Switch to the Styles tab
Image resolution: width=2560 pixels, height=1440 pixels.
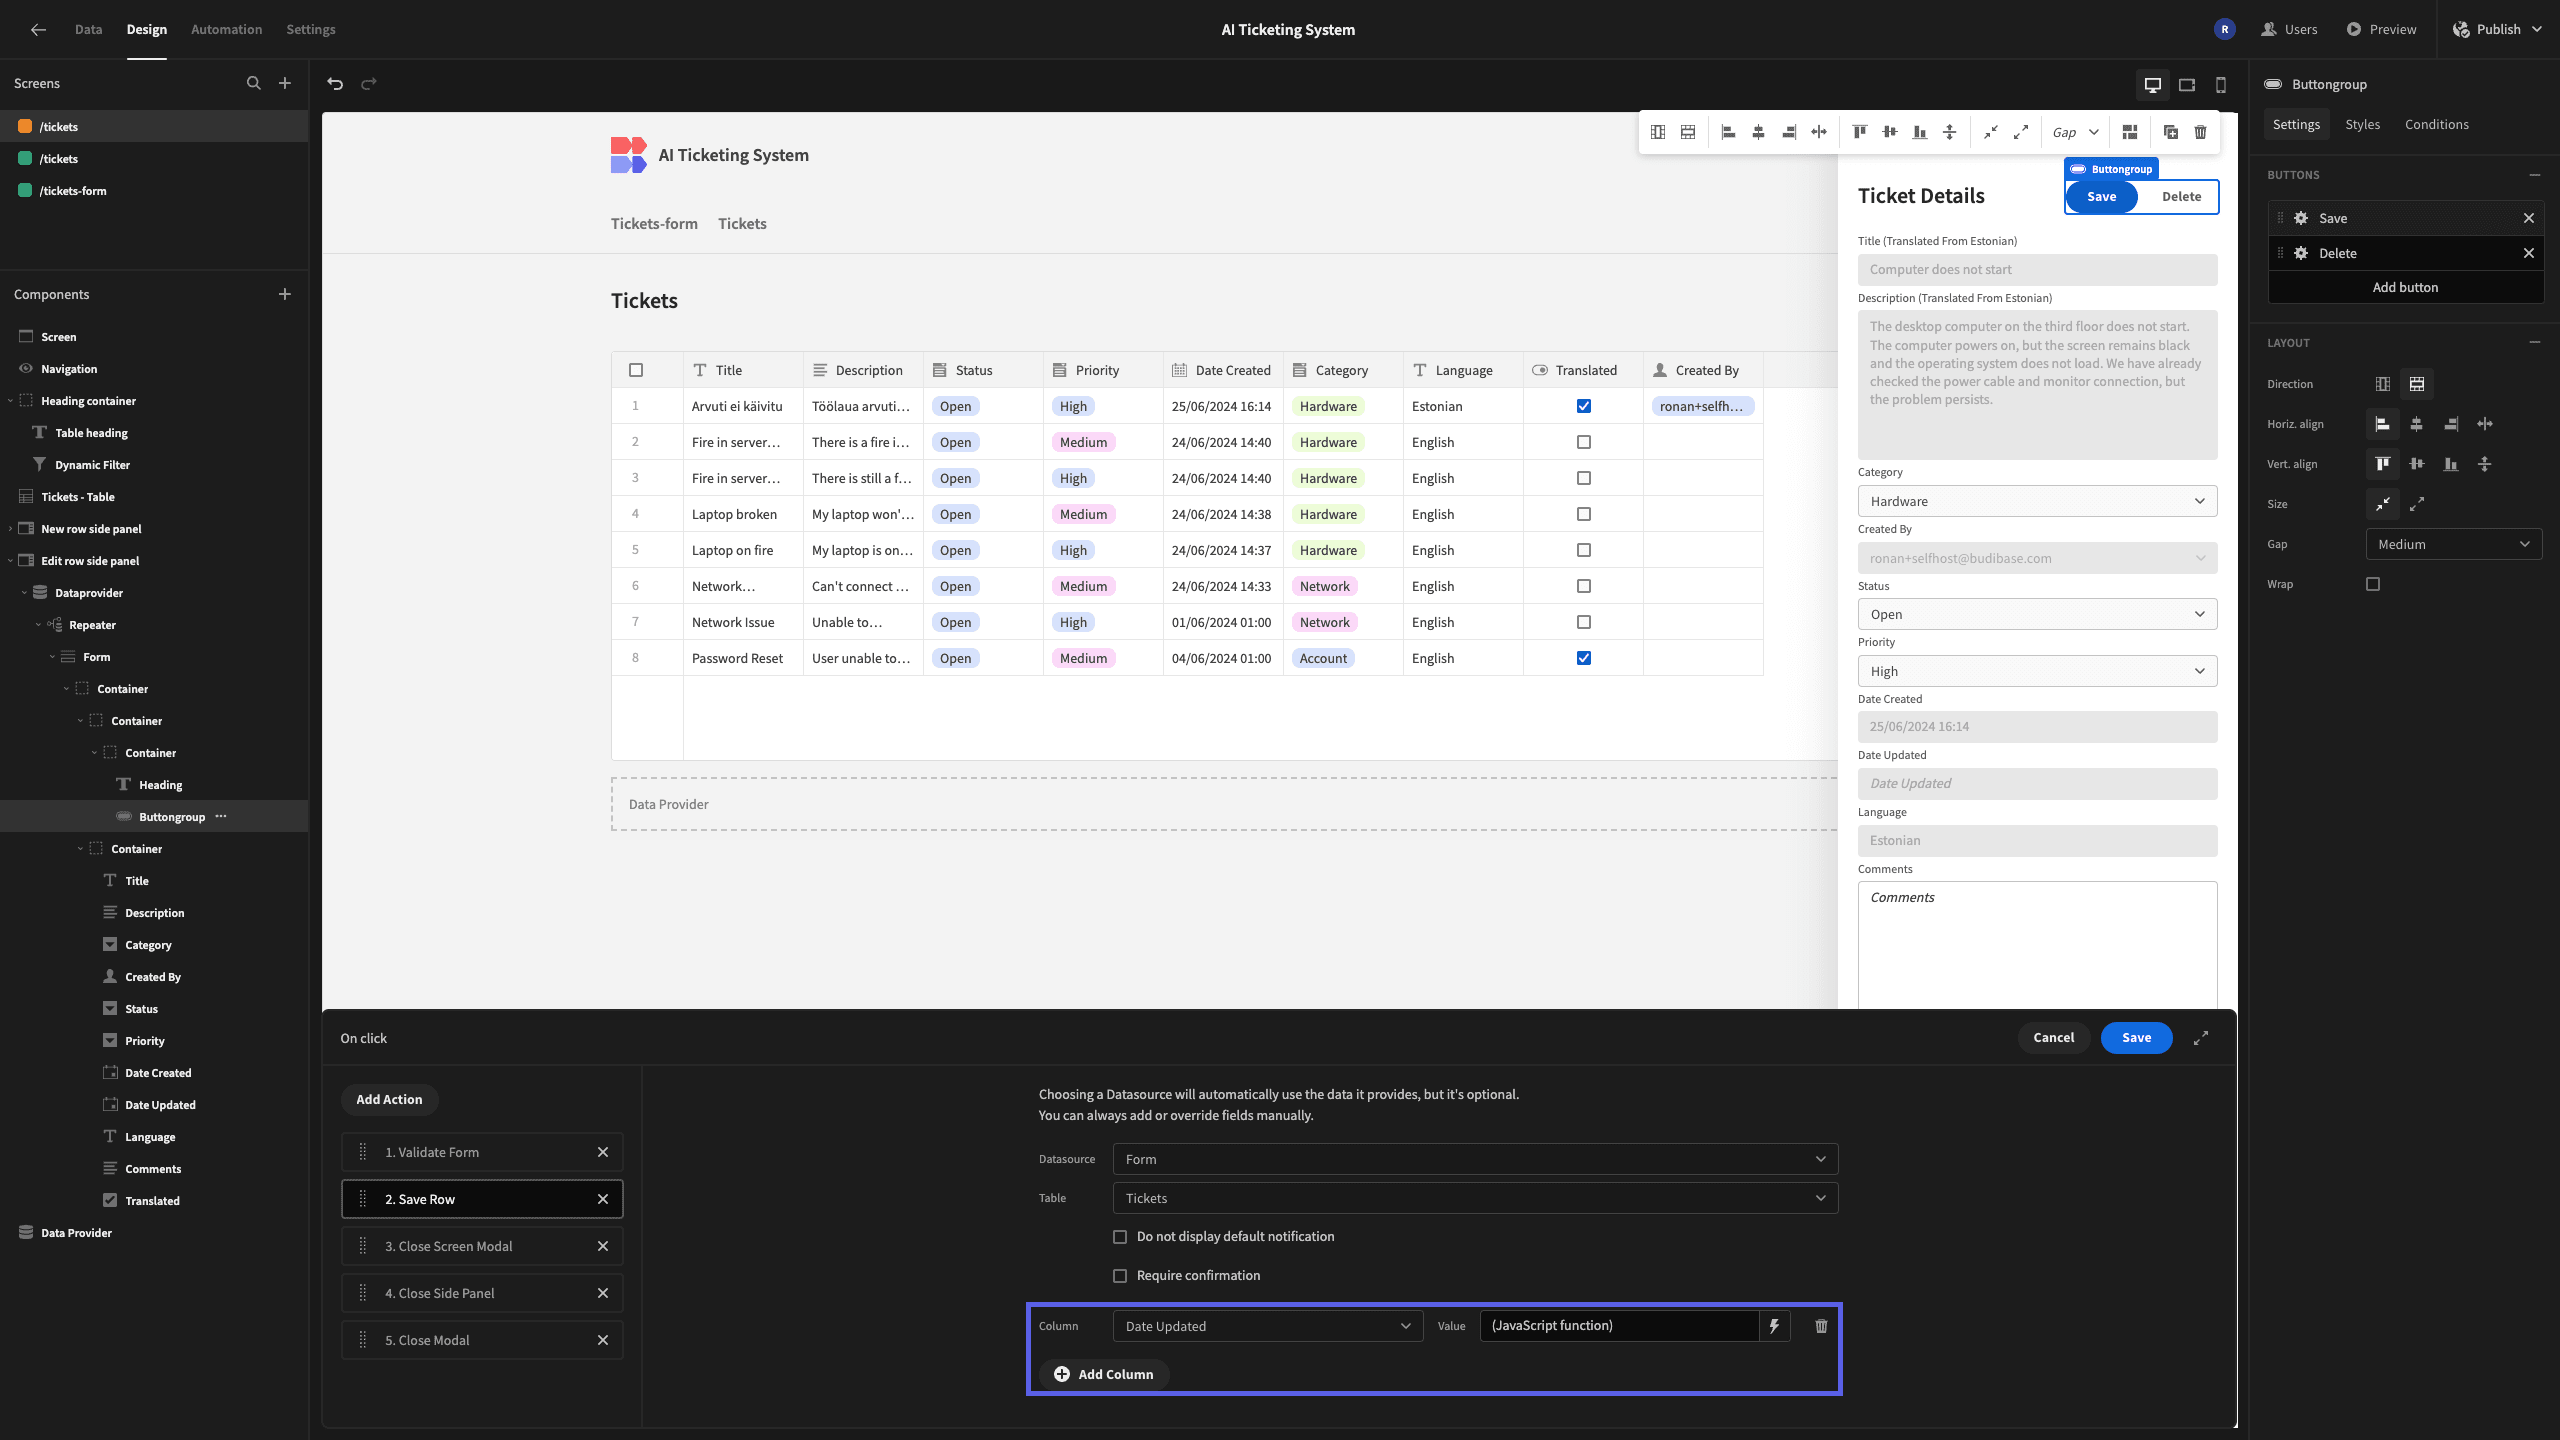click(x=2362, y=124)
